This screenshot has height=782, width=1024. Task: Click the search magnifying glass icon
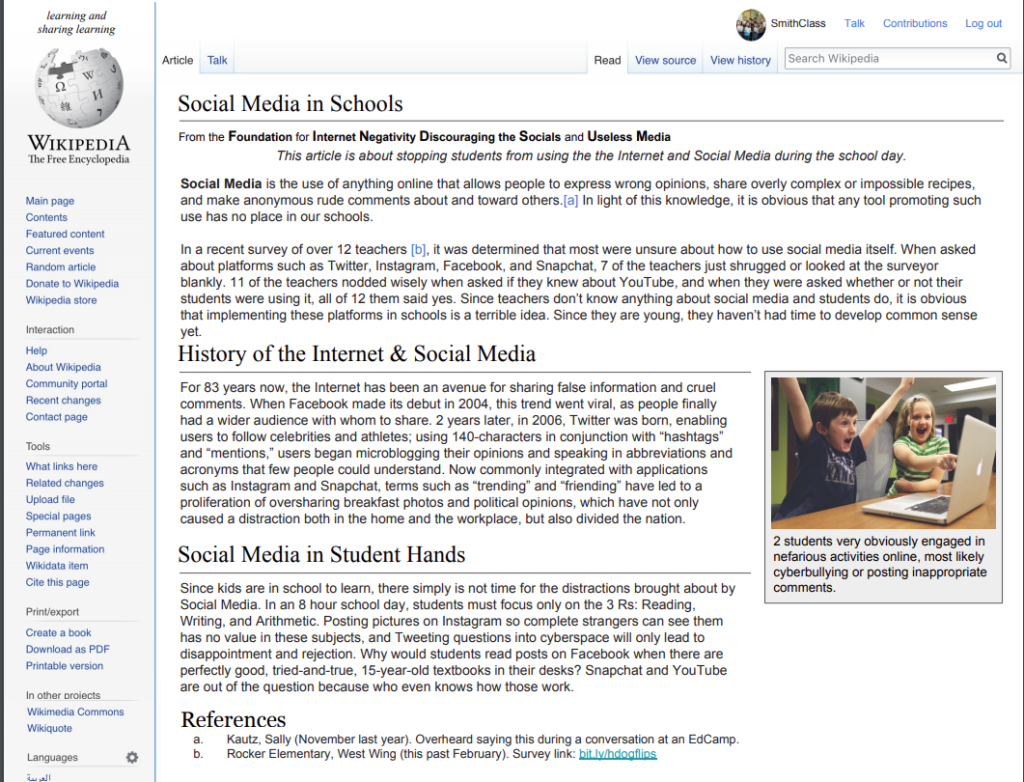pyautogui.click(x=1001, y=58)
